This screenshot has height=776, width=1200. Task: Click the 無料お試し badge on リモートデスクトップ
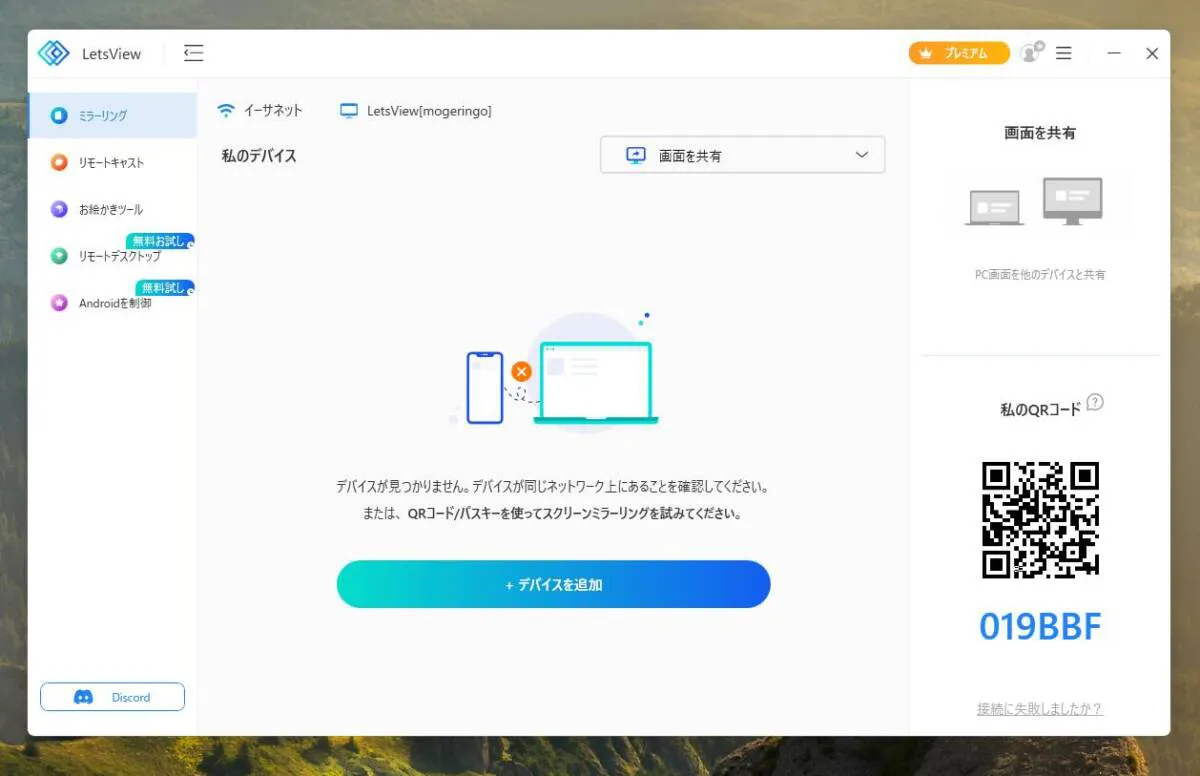pos(160,241)
